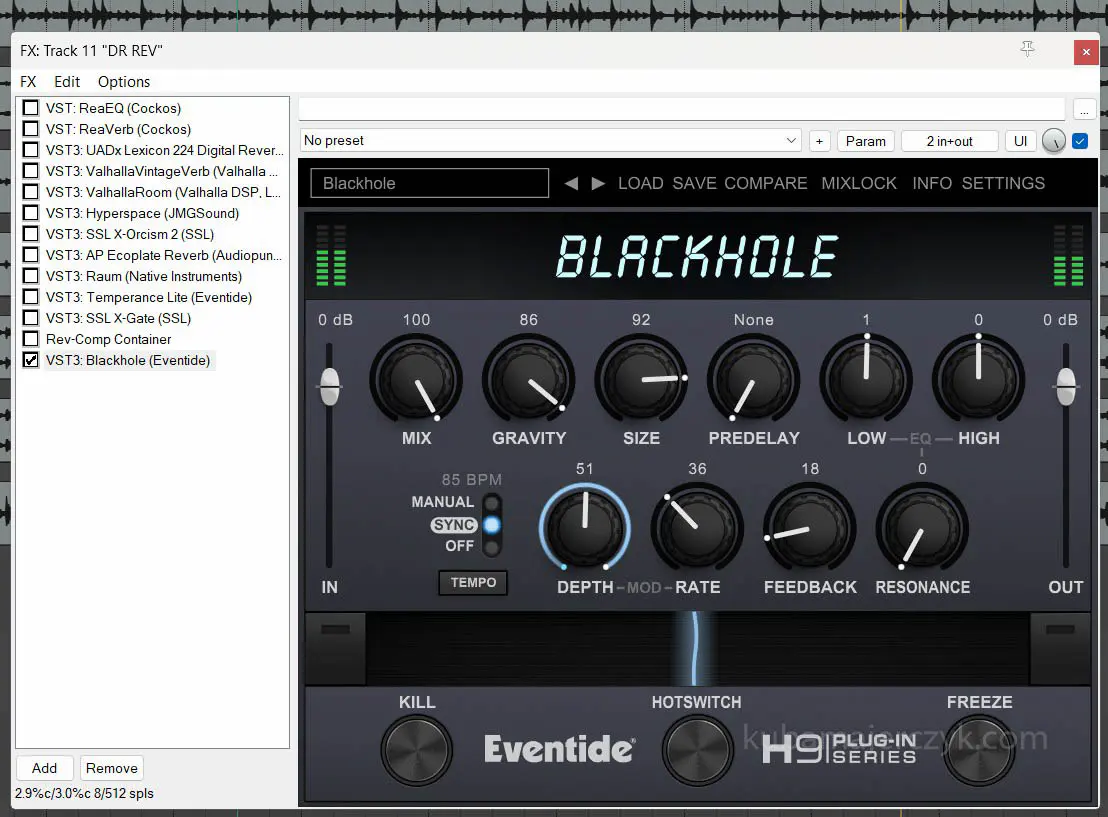Open the Edit menu
Image resolution: width=1108 pixels, height=817 pixels.
tap(67, 82)
